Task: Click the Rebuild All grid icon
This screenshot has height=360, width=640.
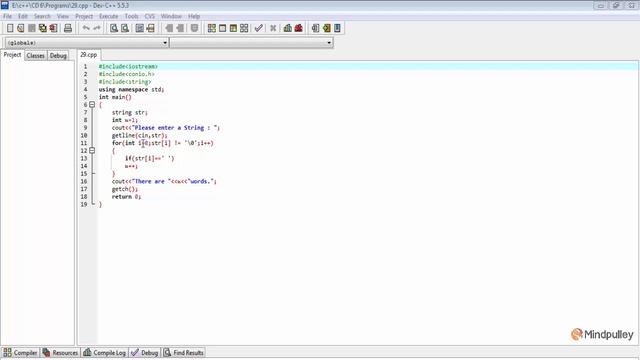Action: (244, 28)
